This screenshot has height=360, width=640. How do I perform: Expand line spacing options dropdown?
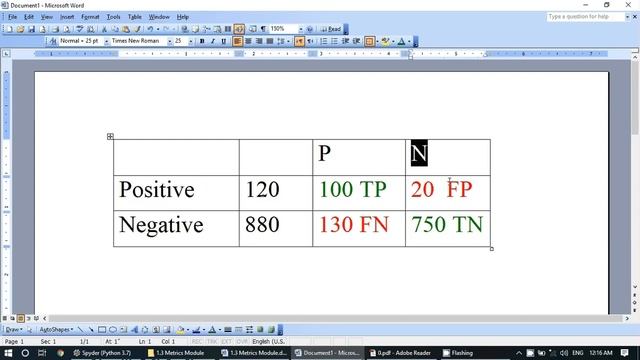coord(288,41)
